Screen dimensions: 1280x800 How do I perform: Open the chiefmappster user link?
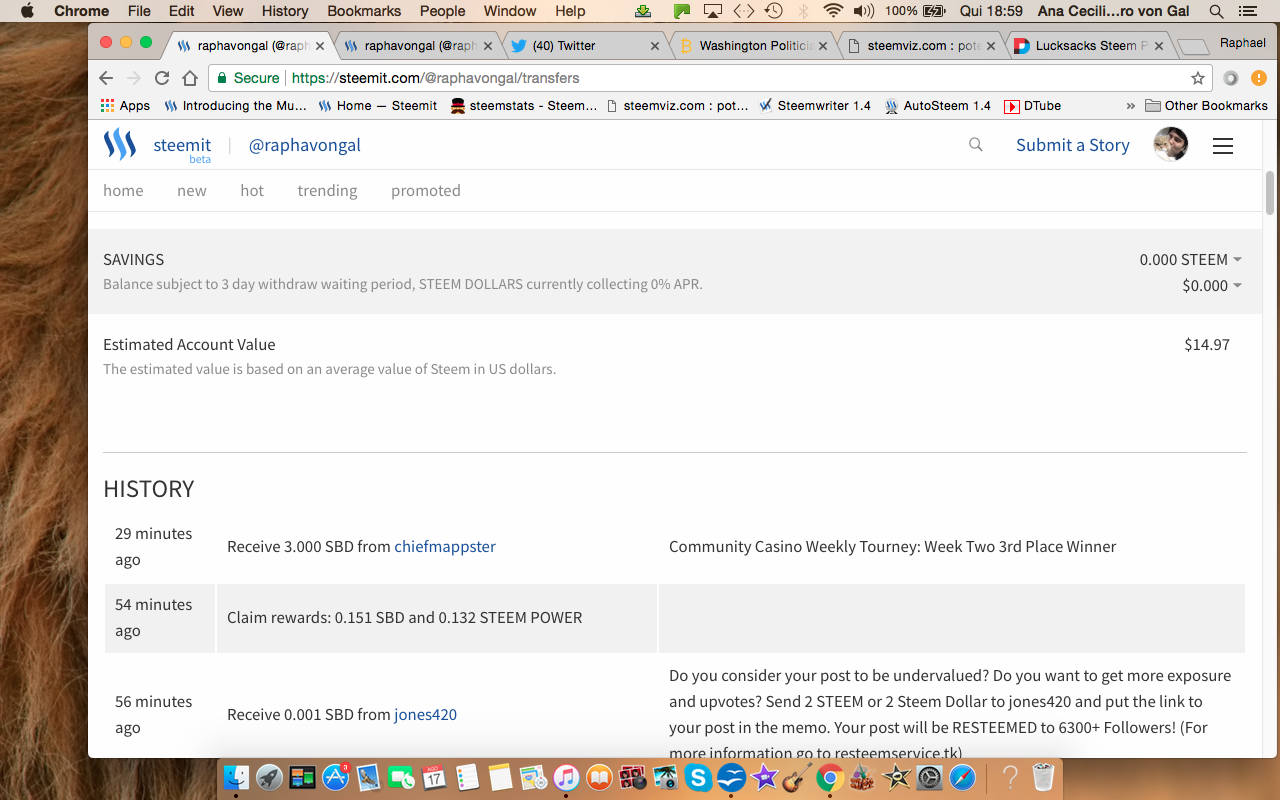445,546
